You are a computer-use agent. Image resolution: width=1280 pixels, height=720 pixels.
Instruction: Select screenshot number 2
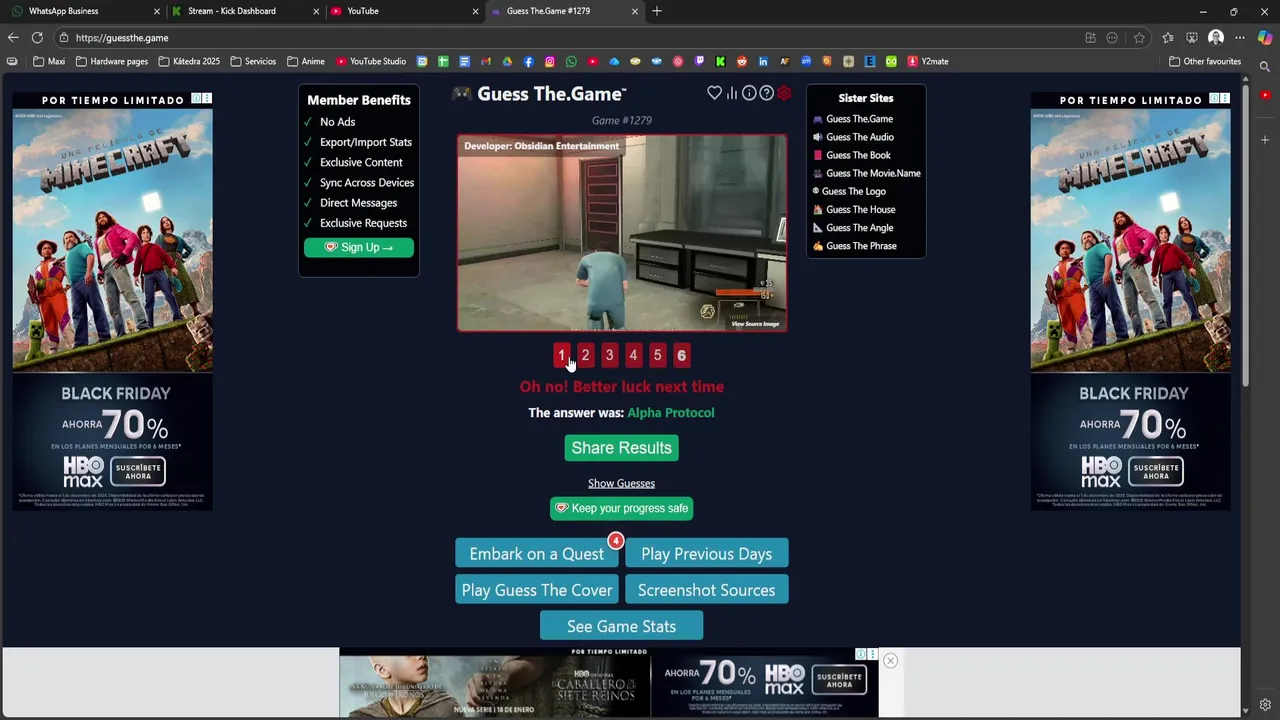(x=585, y=355)
